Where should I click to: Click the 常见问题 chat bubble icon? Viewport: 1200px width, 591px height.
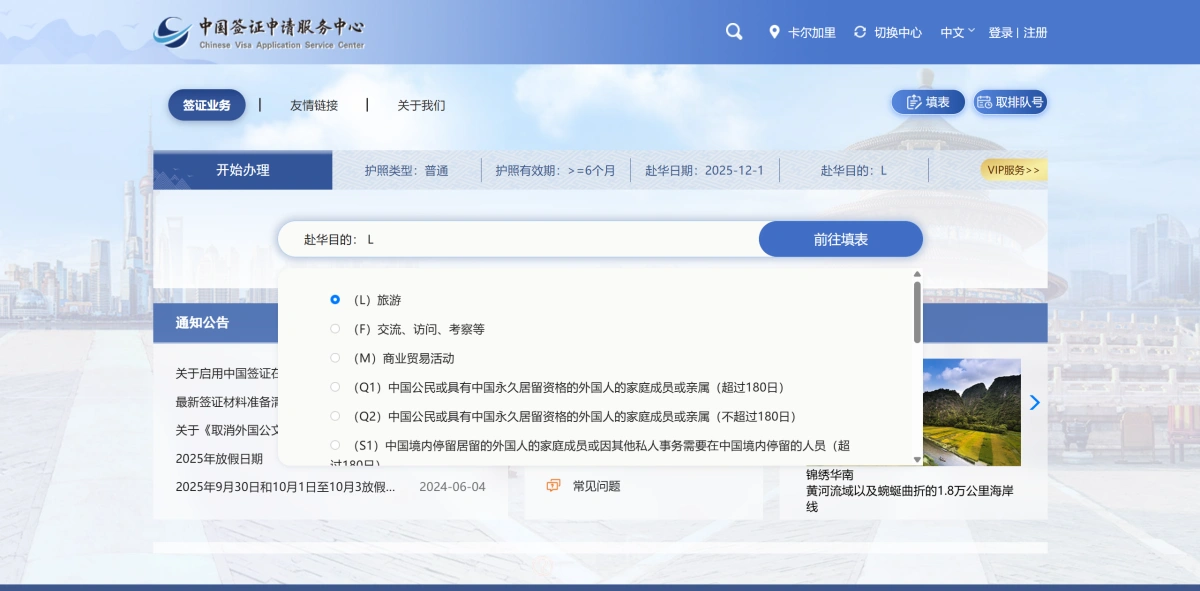point(553,486)
